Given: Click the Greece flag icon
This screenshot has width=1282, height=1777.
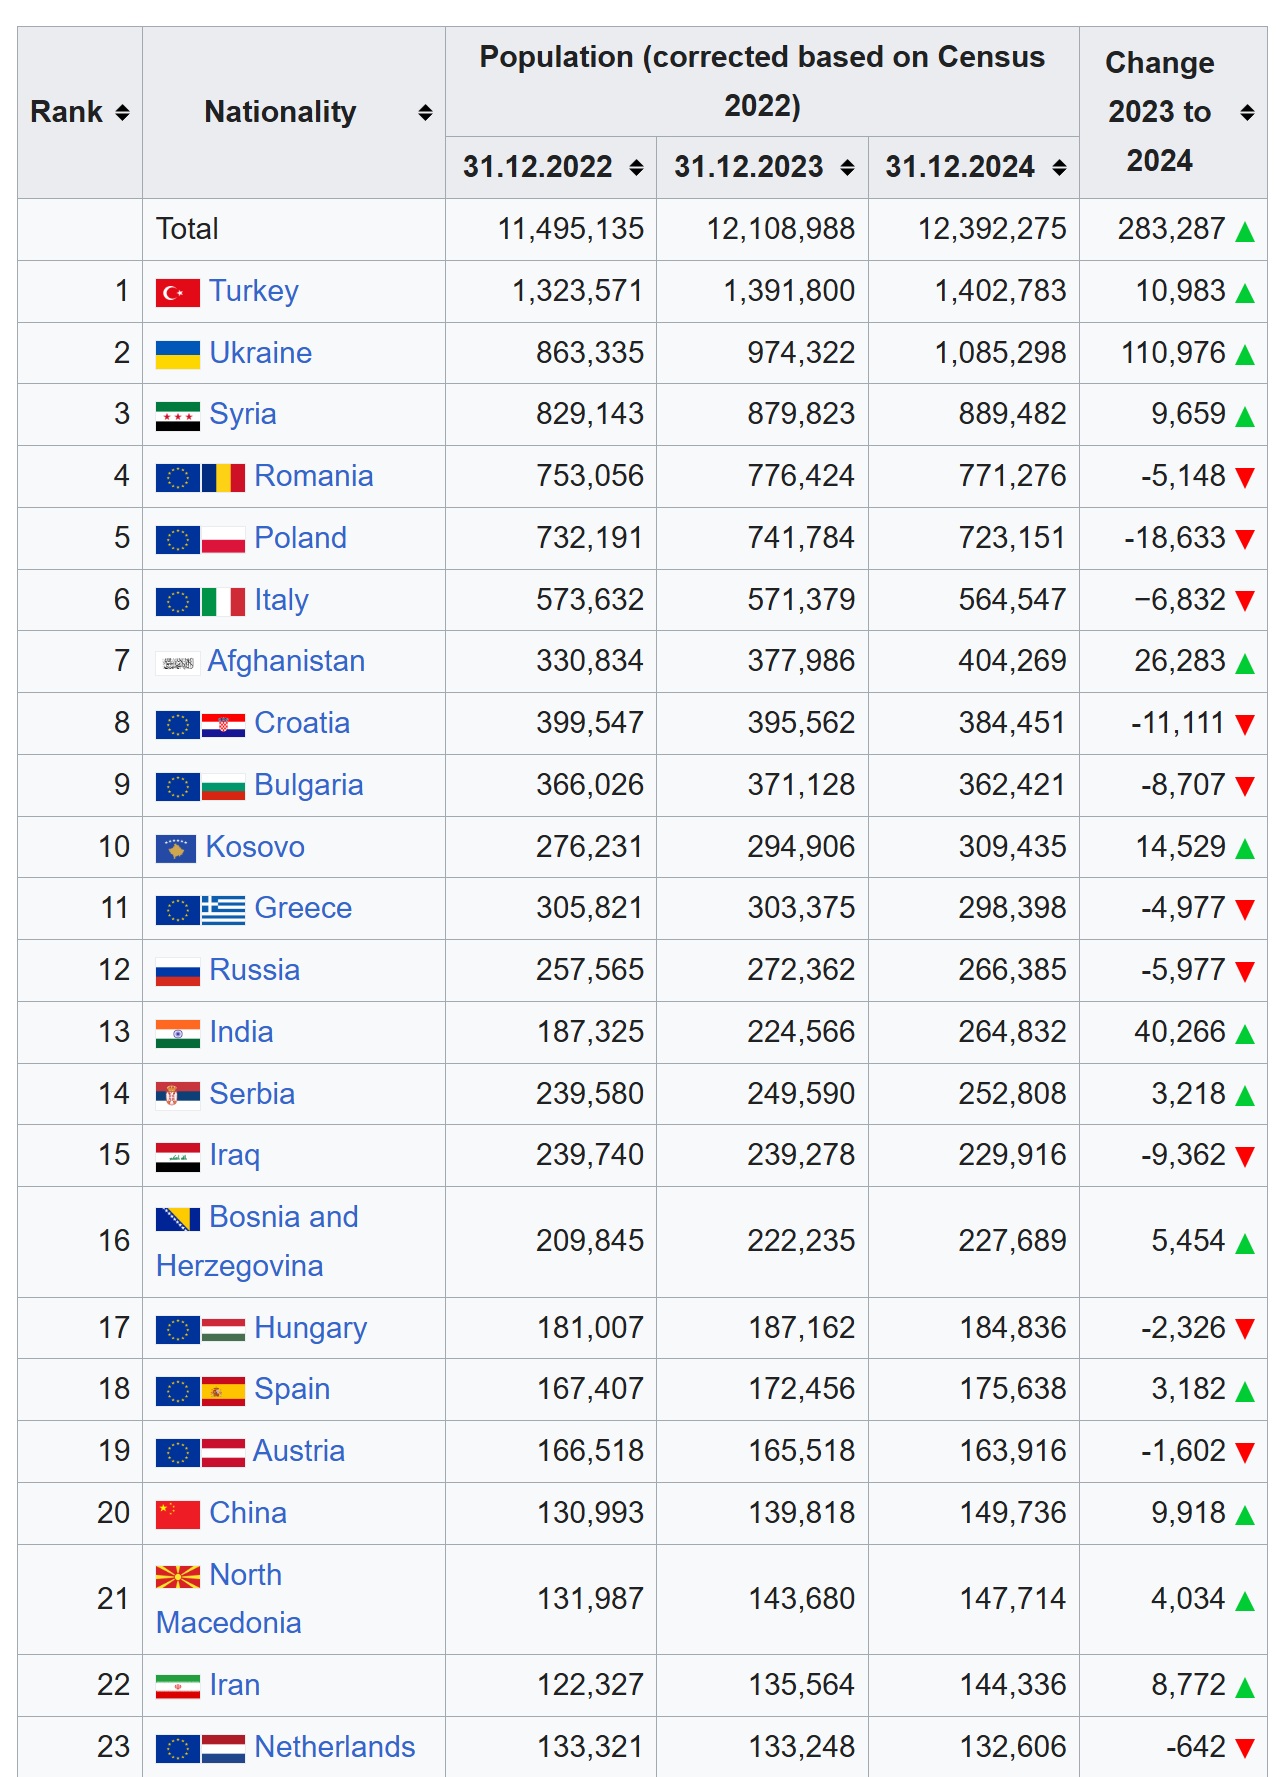Looking at the screenshot, I should 223,910.
